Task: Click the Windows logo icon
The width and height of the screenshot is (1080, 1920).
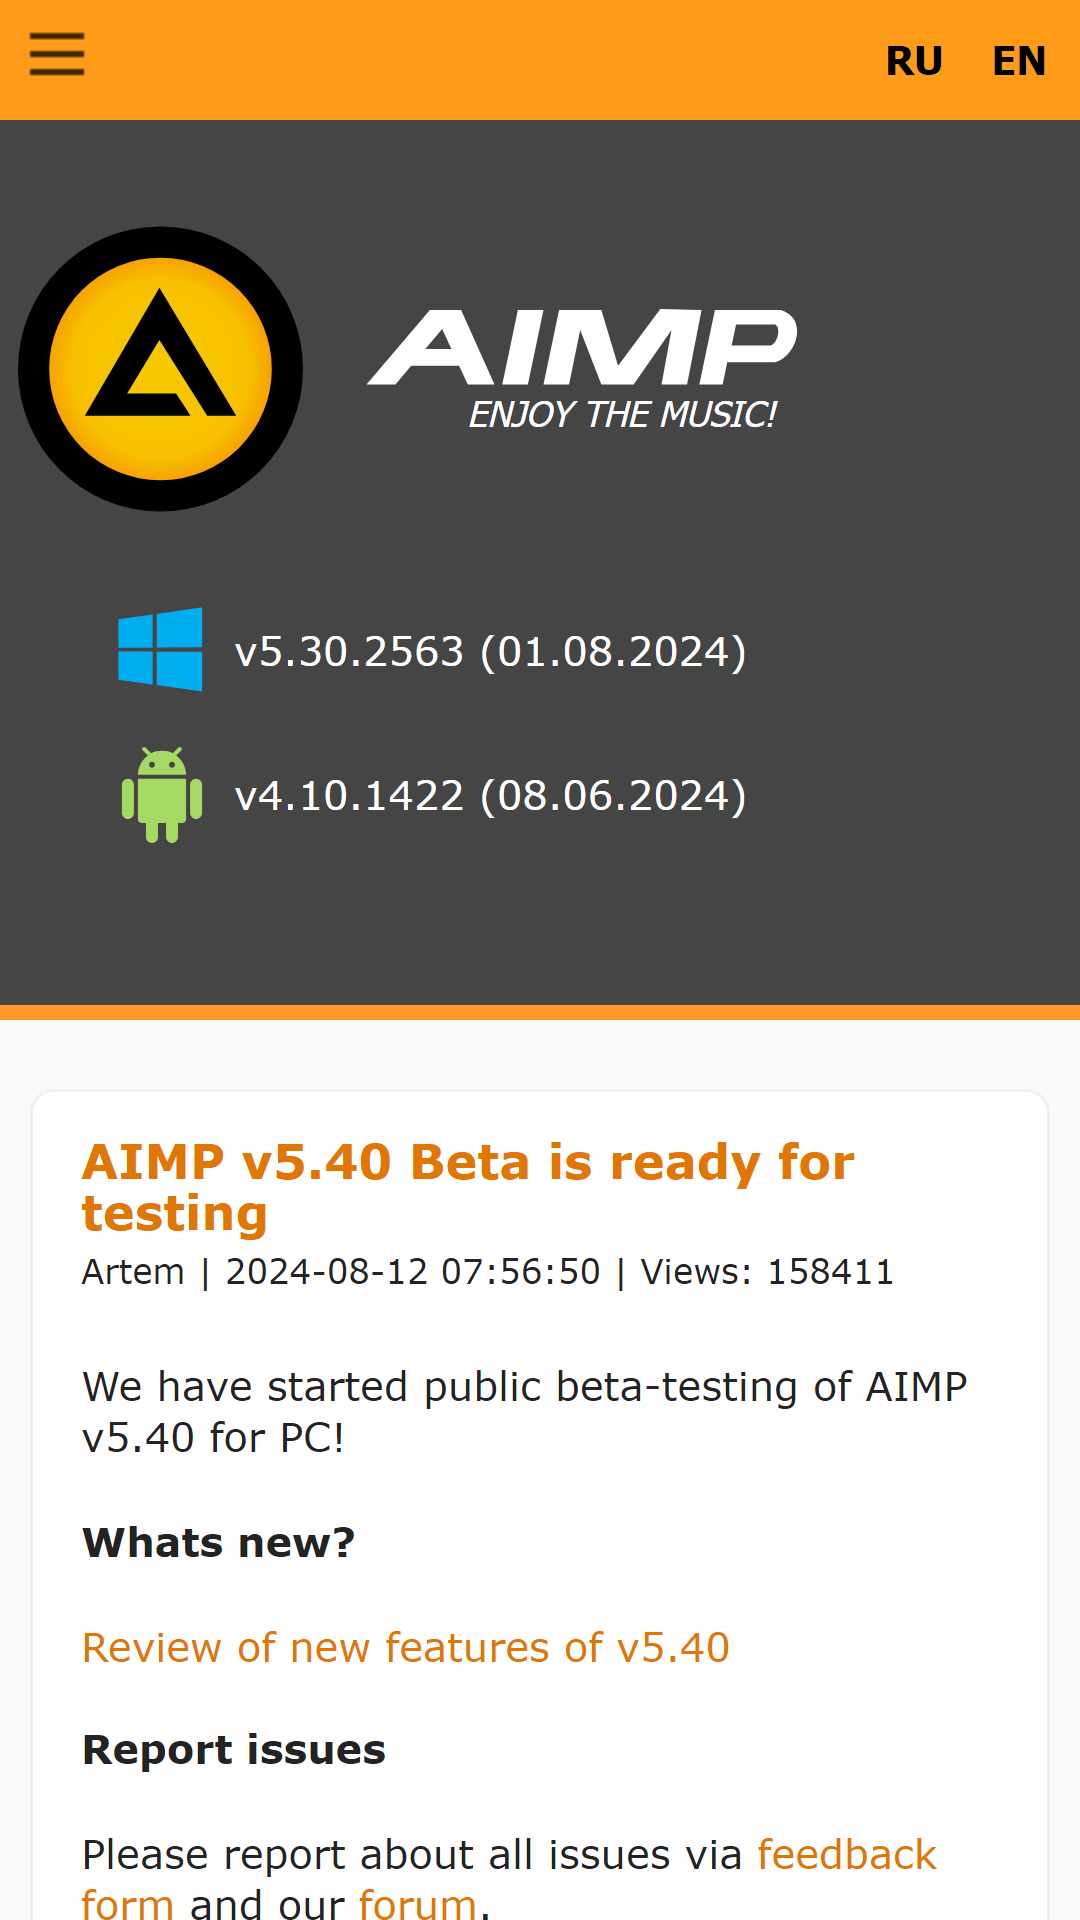Action: pyautogui.click(x=160, y=649)
